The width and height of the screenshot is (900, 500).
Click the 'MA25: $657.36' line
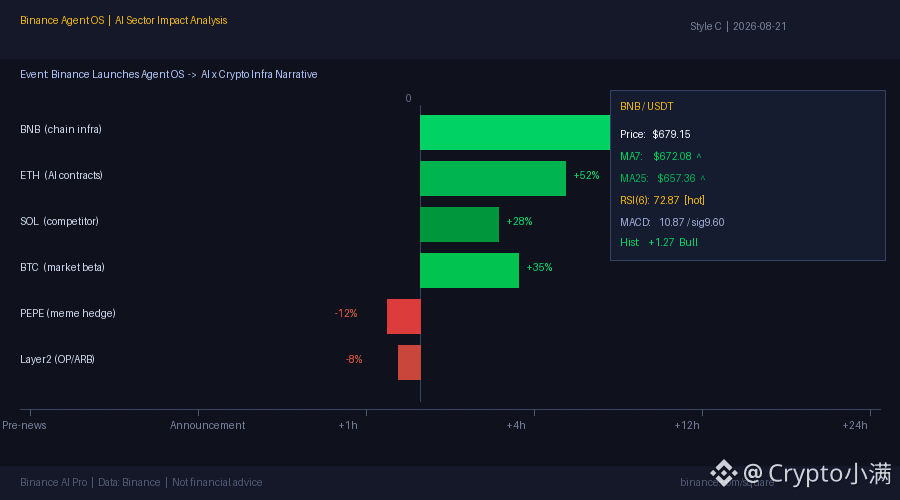[662, 178]
